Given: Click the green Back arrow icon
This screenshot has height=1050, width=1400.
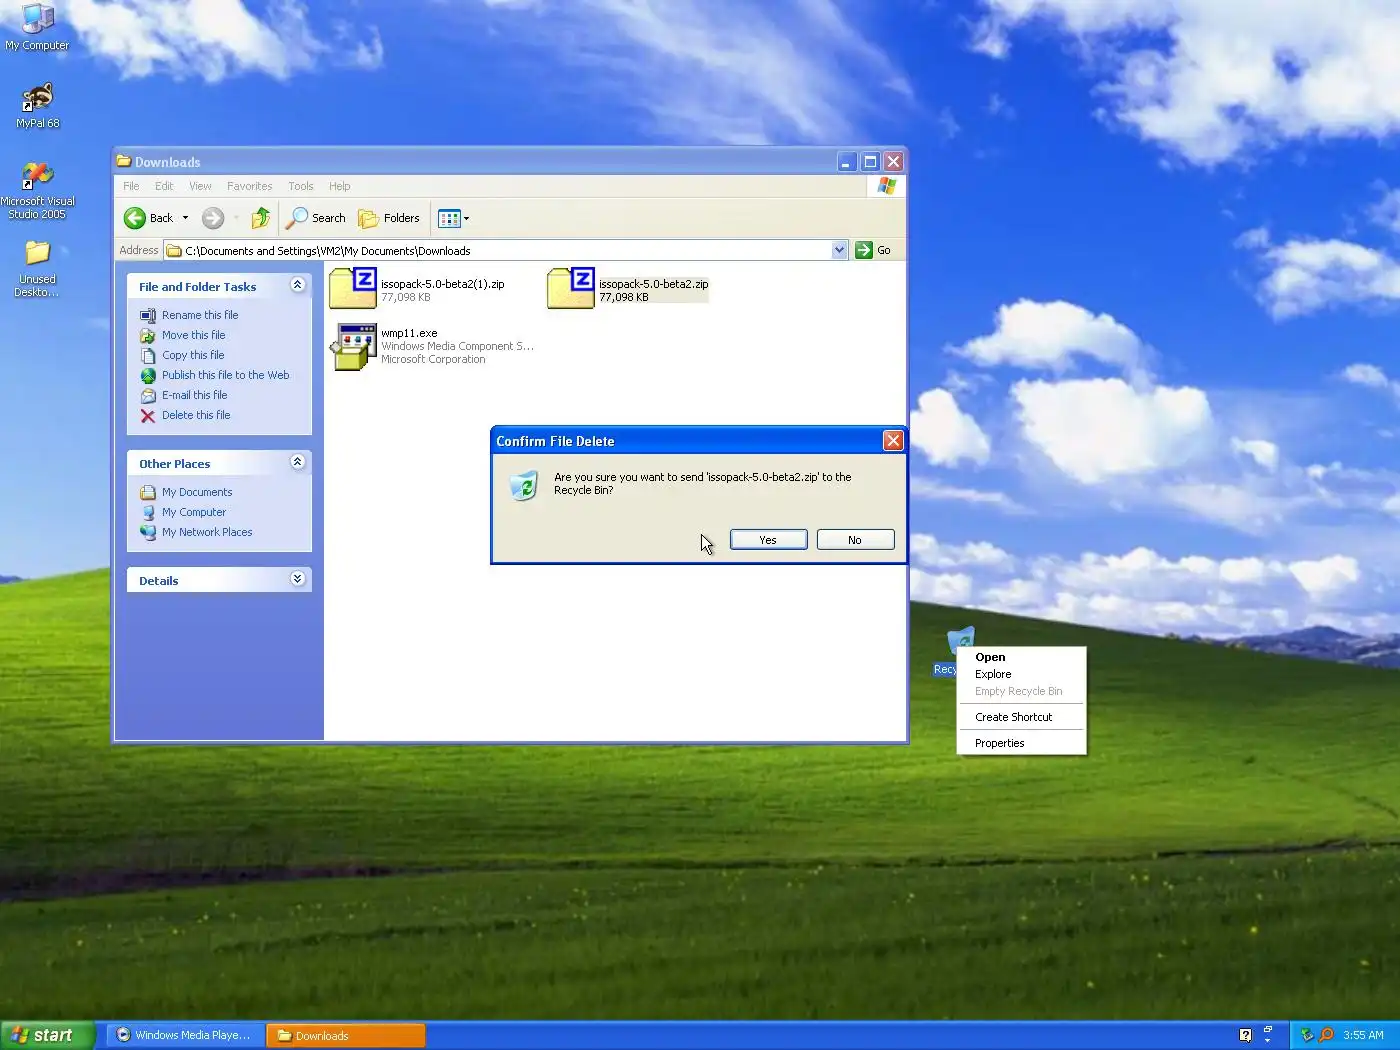Looking at the screenshot, I should 135,218.
